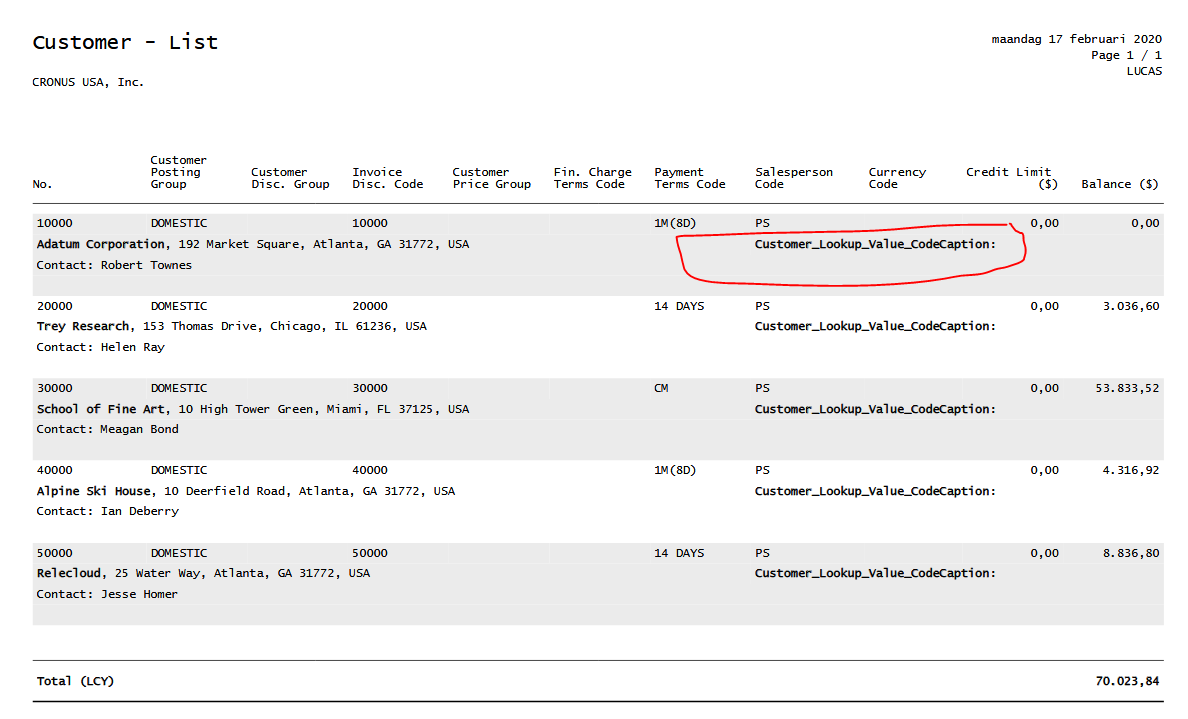This screenshot has height=719, width=1188.
Task: Click Trey Research address line
Action: click(x=232, y=327)
